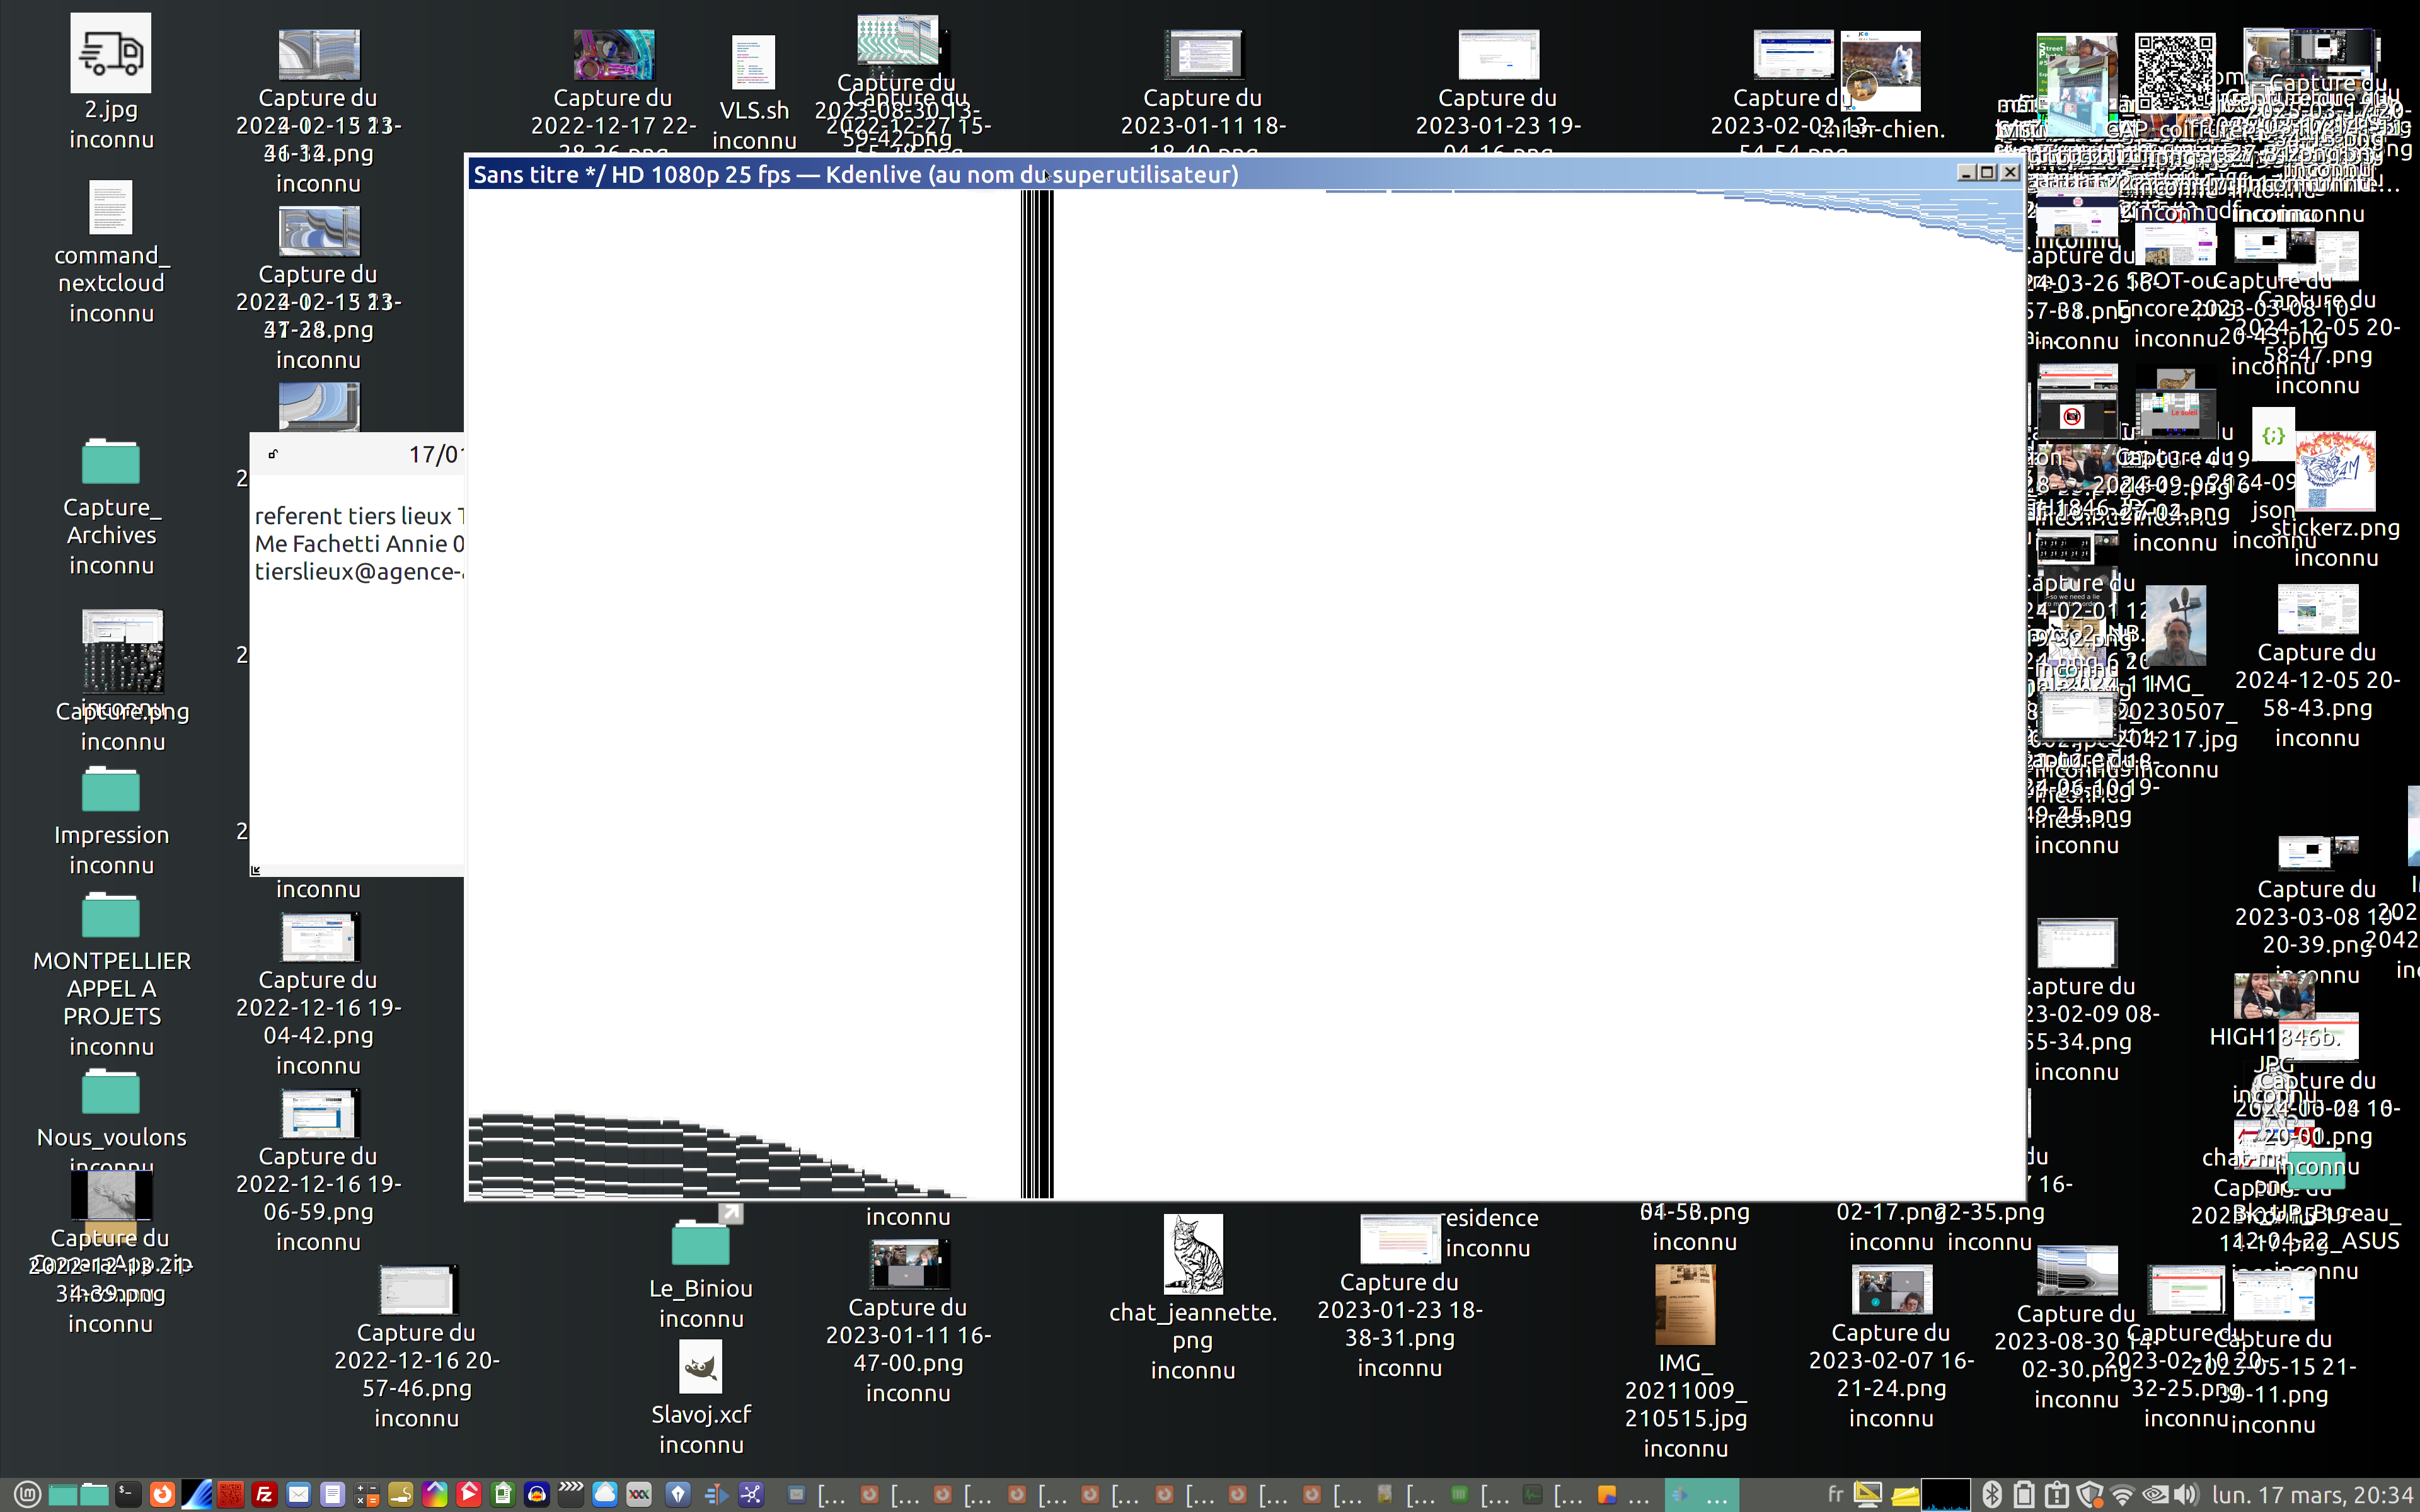The image size is (2420, 1512).
Task: Launch FileZilla from the panel
Action: click(264, 1495)
